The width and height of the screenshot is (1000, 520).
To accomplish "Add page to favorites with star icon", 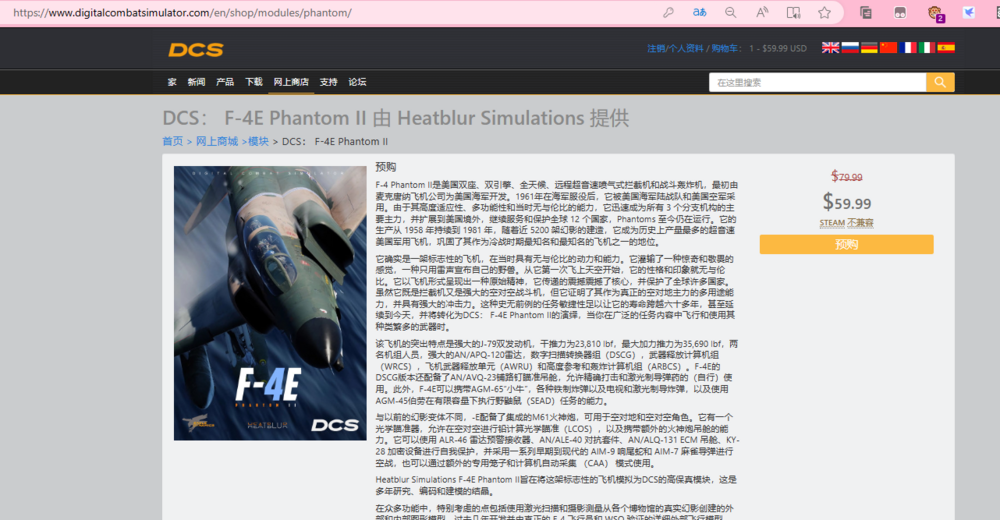I will click(x=825, y=12).
